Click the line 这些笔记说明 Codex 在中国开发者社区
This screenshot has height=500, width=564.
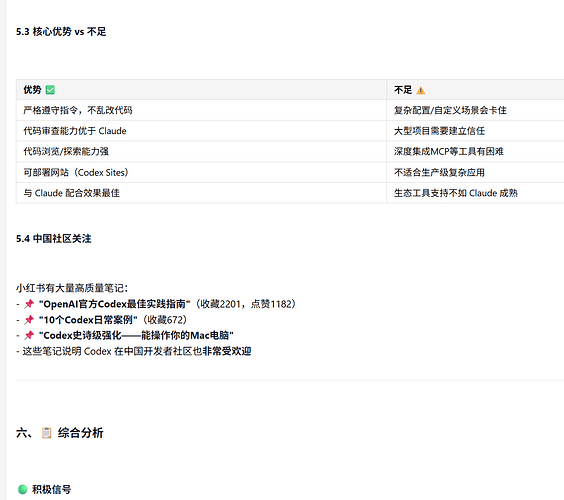[133, 351]
